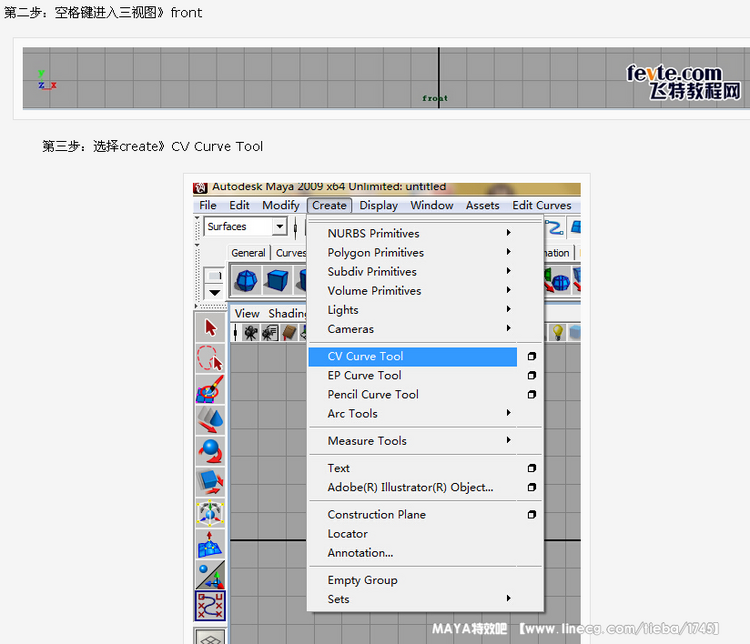
Task: Choose CV Curve Tool
Action: pyautogui.click(x=413, y=357)
